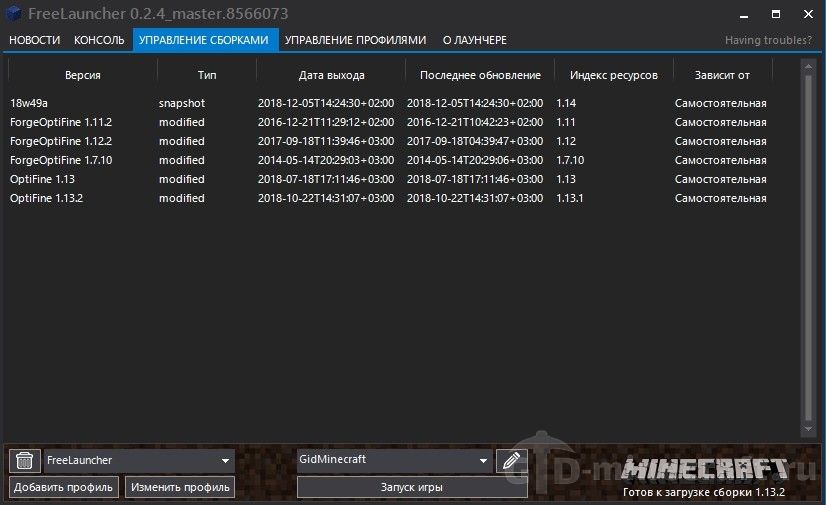
Task: Open the НОВОСТИ tab
Action: (35, 40)
